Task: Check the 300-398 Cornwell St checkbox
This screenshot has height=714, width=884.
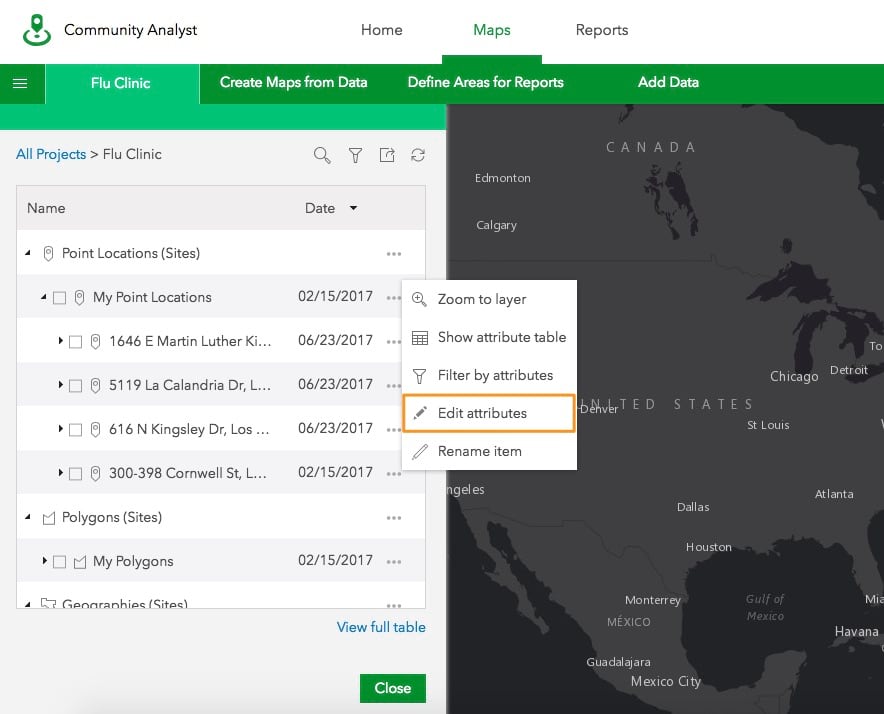Action: point(75,474)
